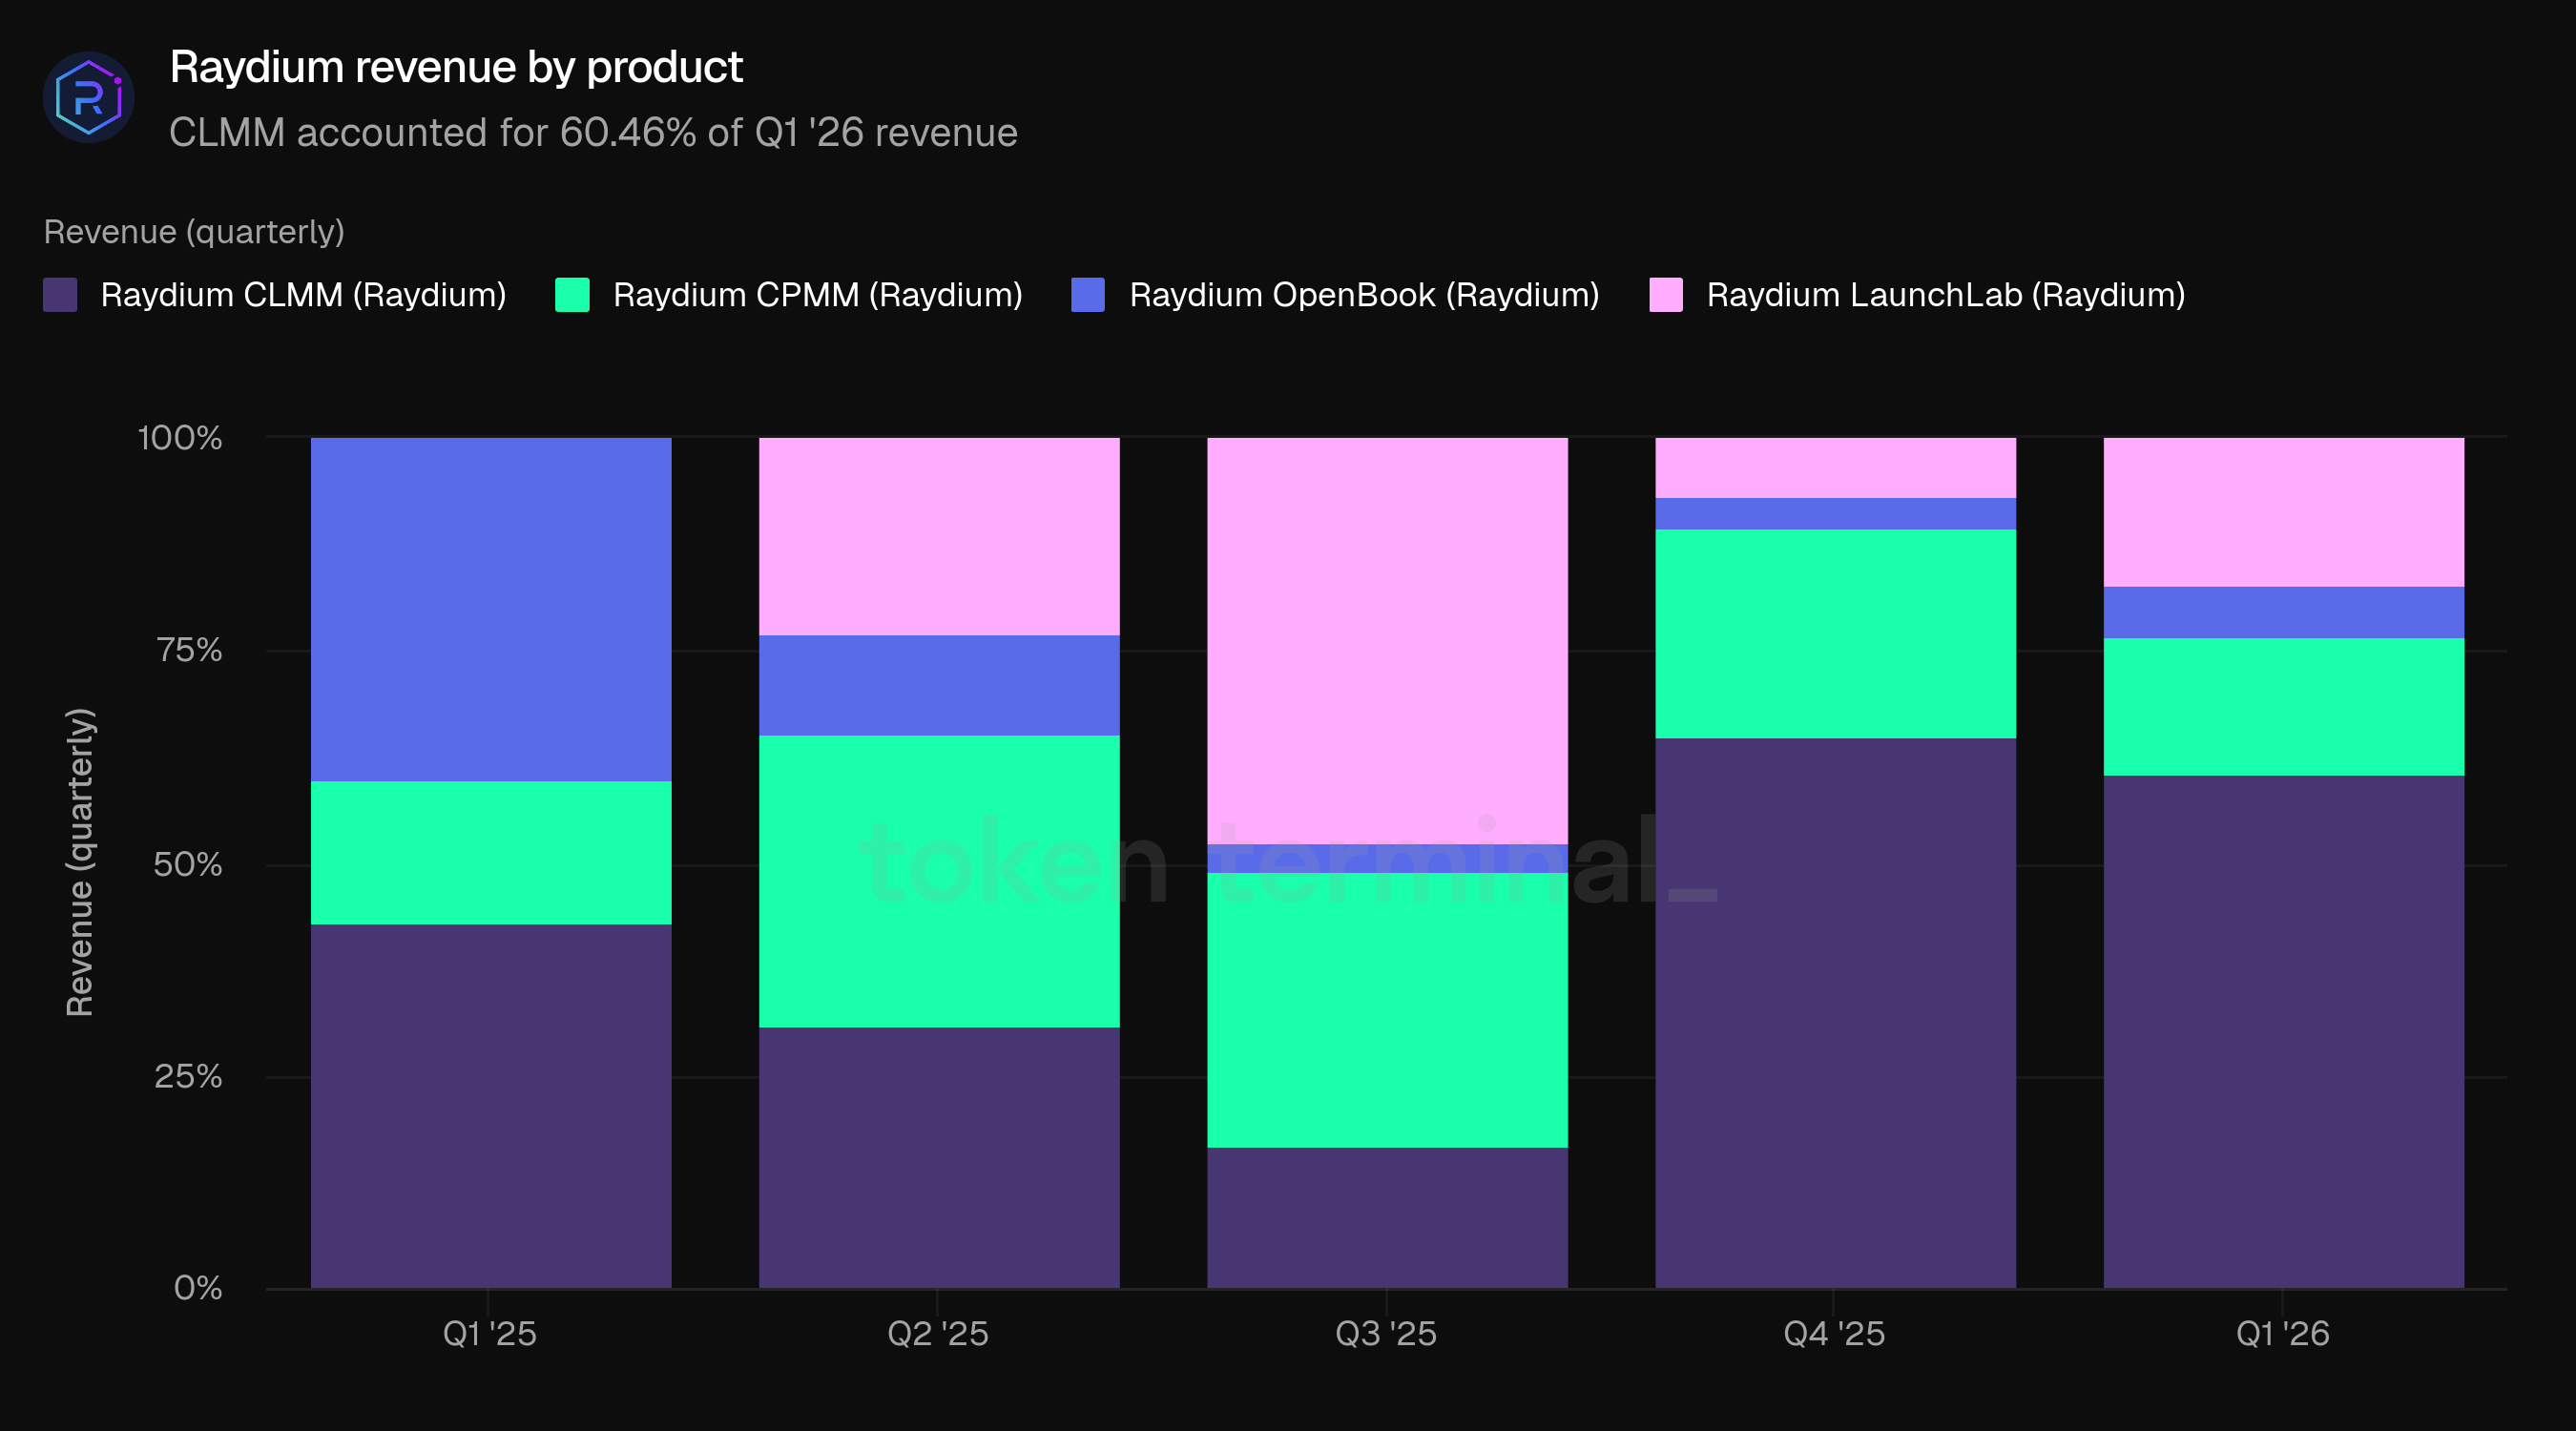
Task: Click the Q3 '25 axis label
Action: click(x=1386, y=1333)
